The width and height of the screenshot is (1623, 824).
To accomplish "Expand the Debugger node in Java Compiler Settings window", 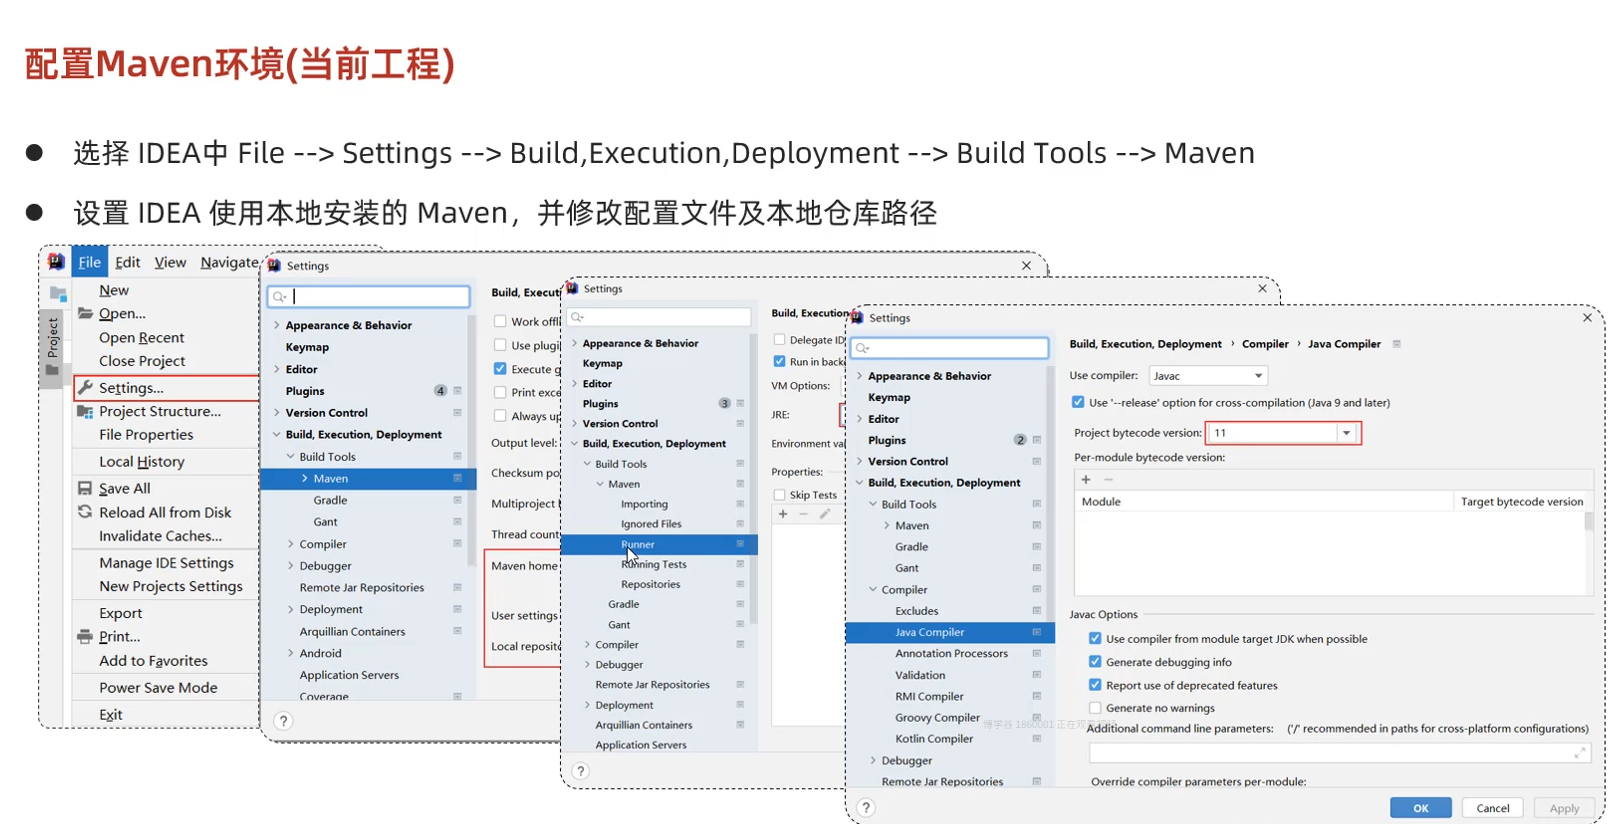I will point(873,760).
